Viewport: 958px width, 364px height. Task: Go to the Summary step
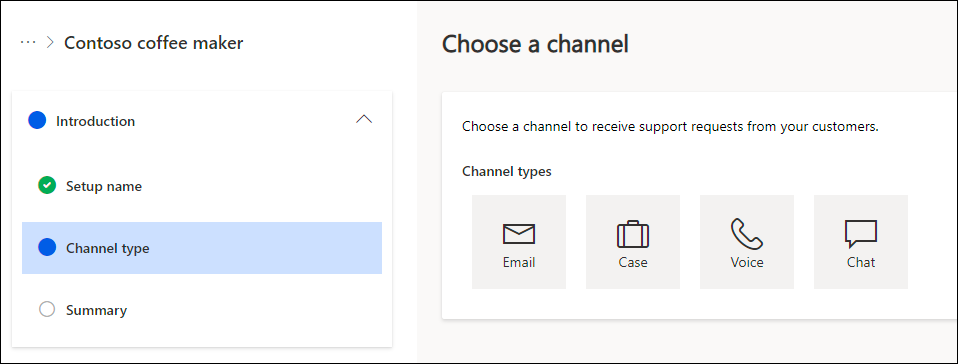pos(202,310)
